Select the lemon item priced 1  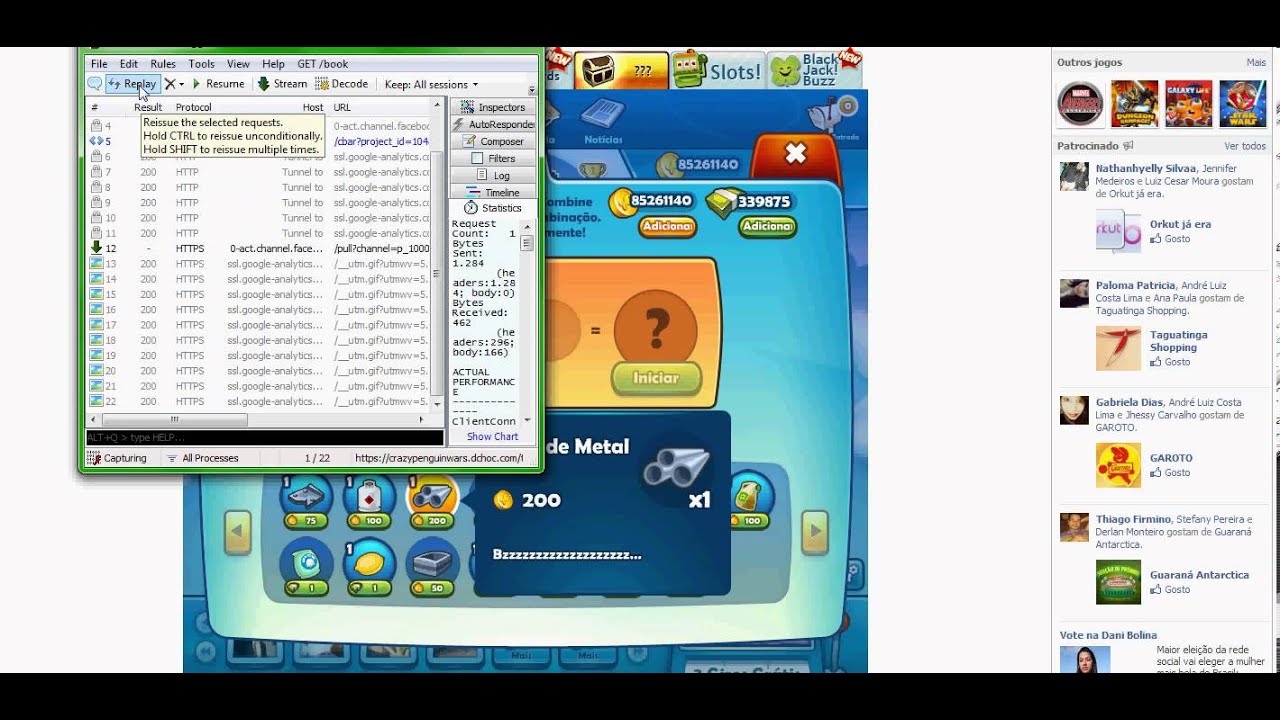pos(368,569)
